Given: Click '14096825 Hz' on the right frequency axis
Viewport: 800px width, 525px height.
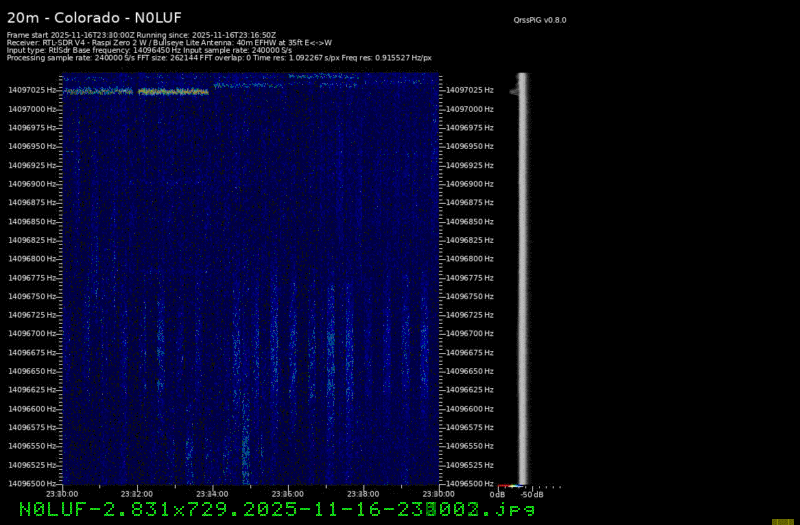Looking at the screenshot, I should pyautogui.click(x=469, y=240).
